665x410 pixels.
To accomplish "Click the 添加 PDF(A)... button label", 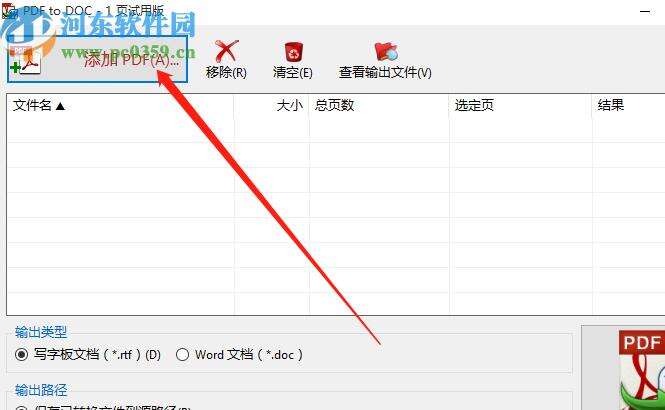I will tap(131, 60).
